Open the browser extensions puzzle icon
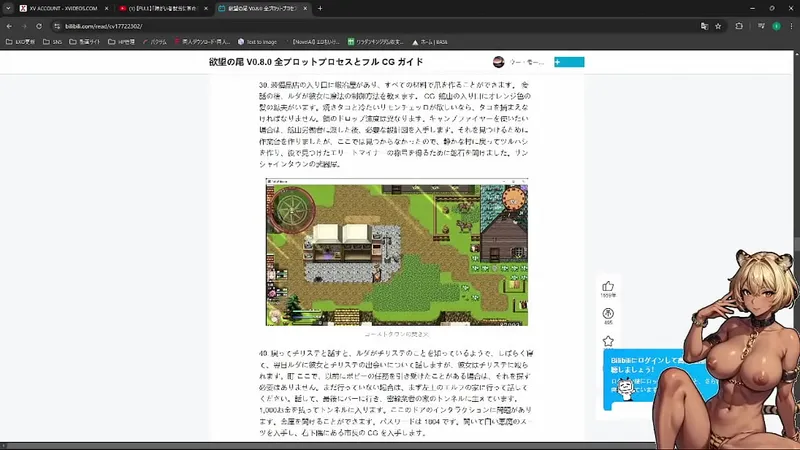 [x=739, y=26]
